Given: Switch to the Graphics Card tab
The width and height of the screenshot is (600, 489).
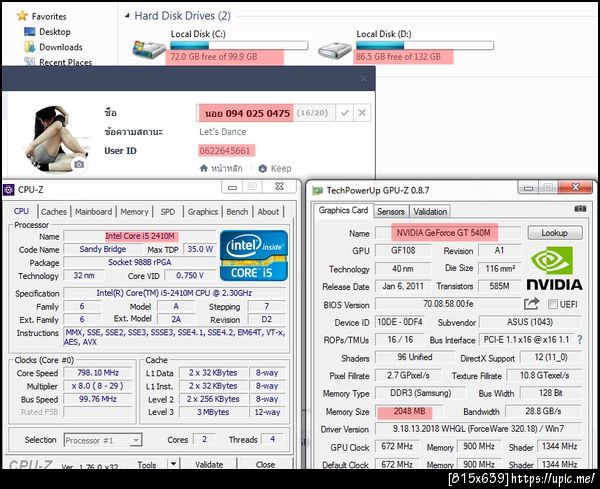Looking at the screenshot, I should [344, 210].
